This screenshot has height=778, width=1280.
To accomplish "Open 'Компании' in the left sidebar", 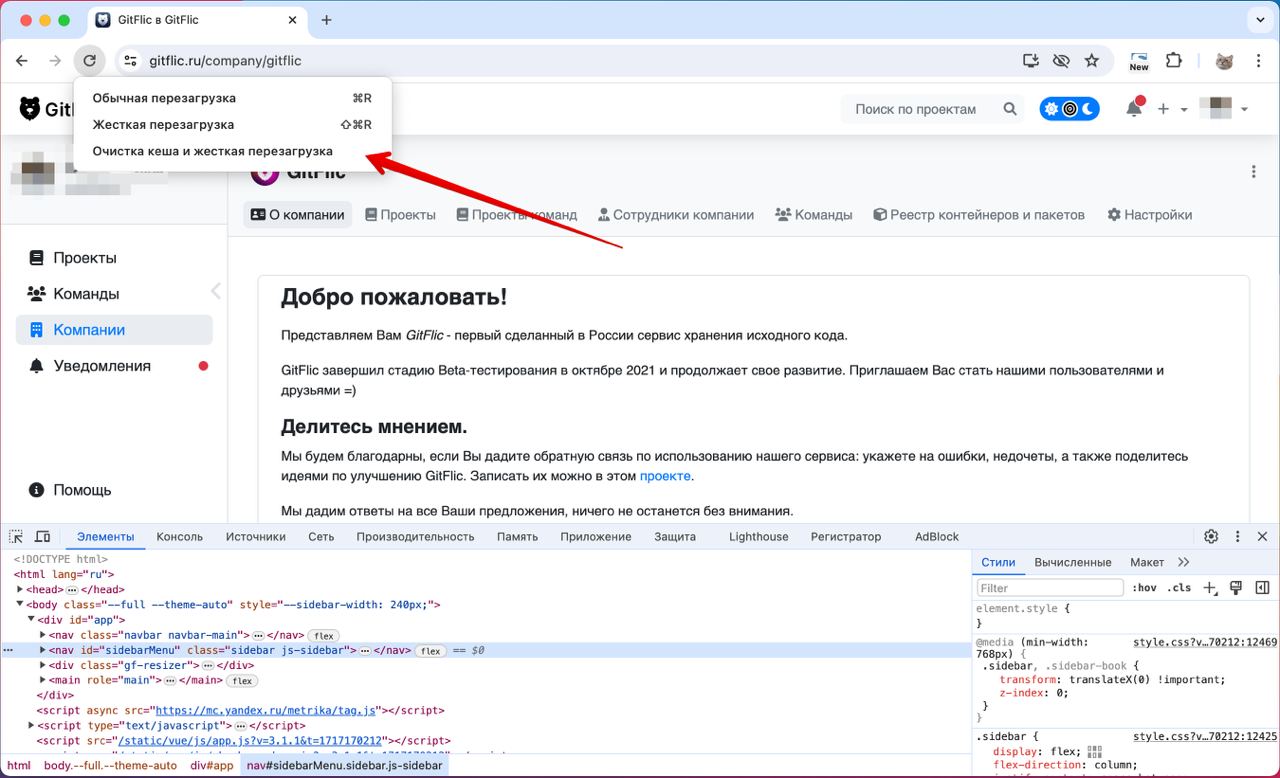I will (x=114, y=330).
